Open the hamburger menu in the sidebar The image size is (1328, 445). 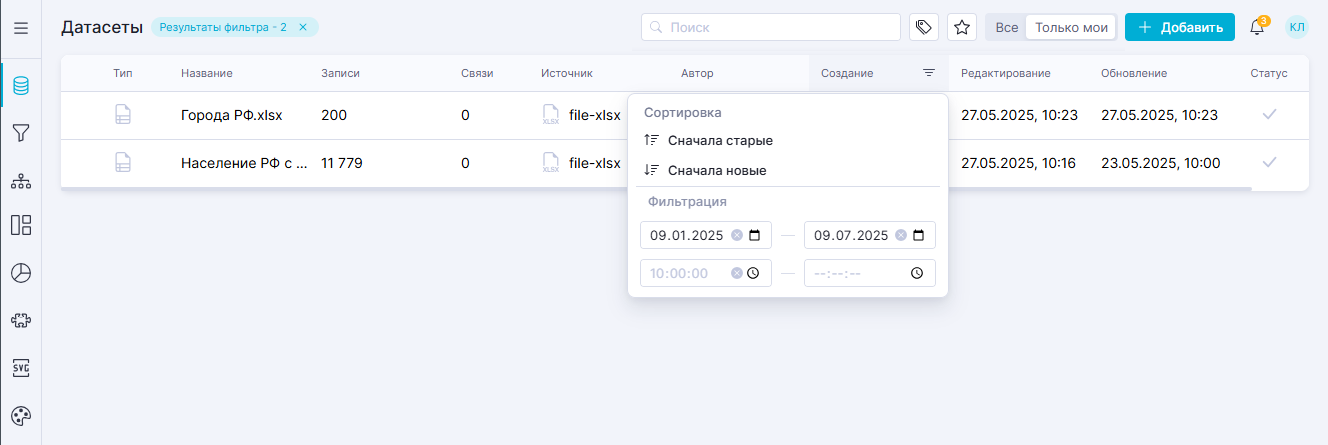20,28
